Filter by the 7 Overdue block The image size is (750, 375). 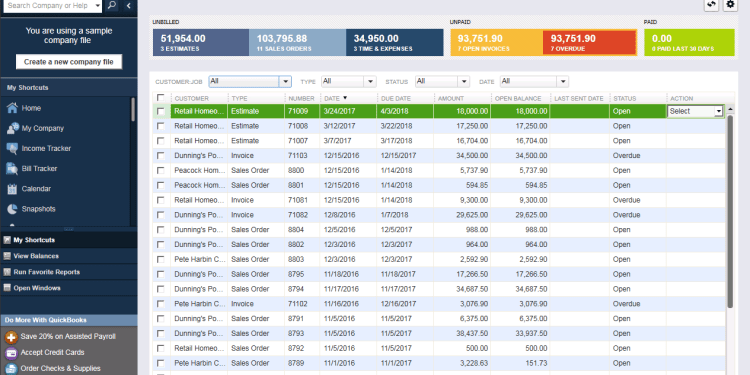tap(590, 43)
